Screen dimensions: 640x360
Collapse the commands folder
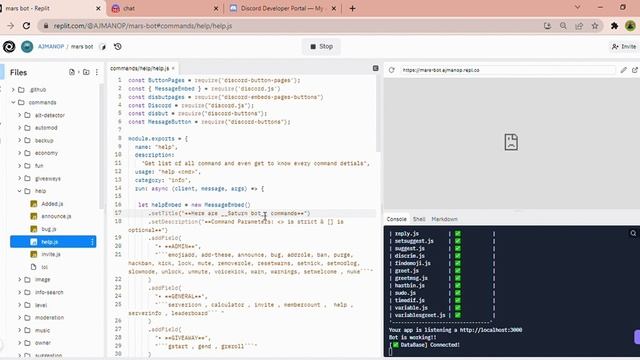click(13, 102)
